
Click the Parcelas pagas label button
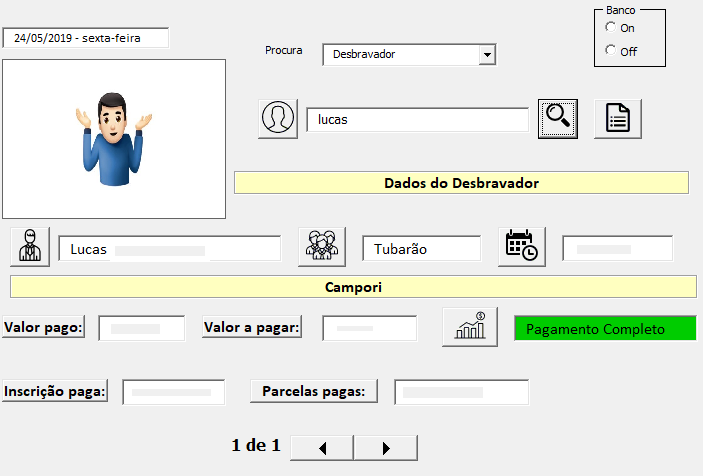tap(314, 391)
